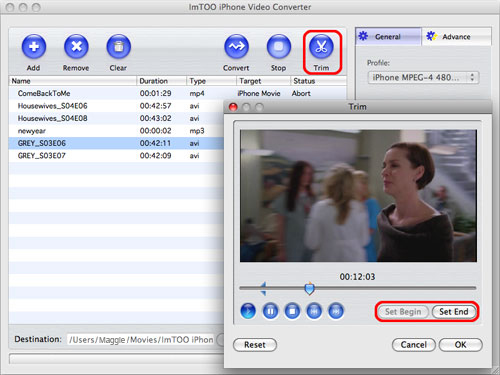Select the ComeBackToMe file row
This screenshot has width=500, height=375.
pos(178,93)
